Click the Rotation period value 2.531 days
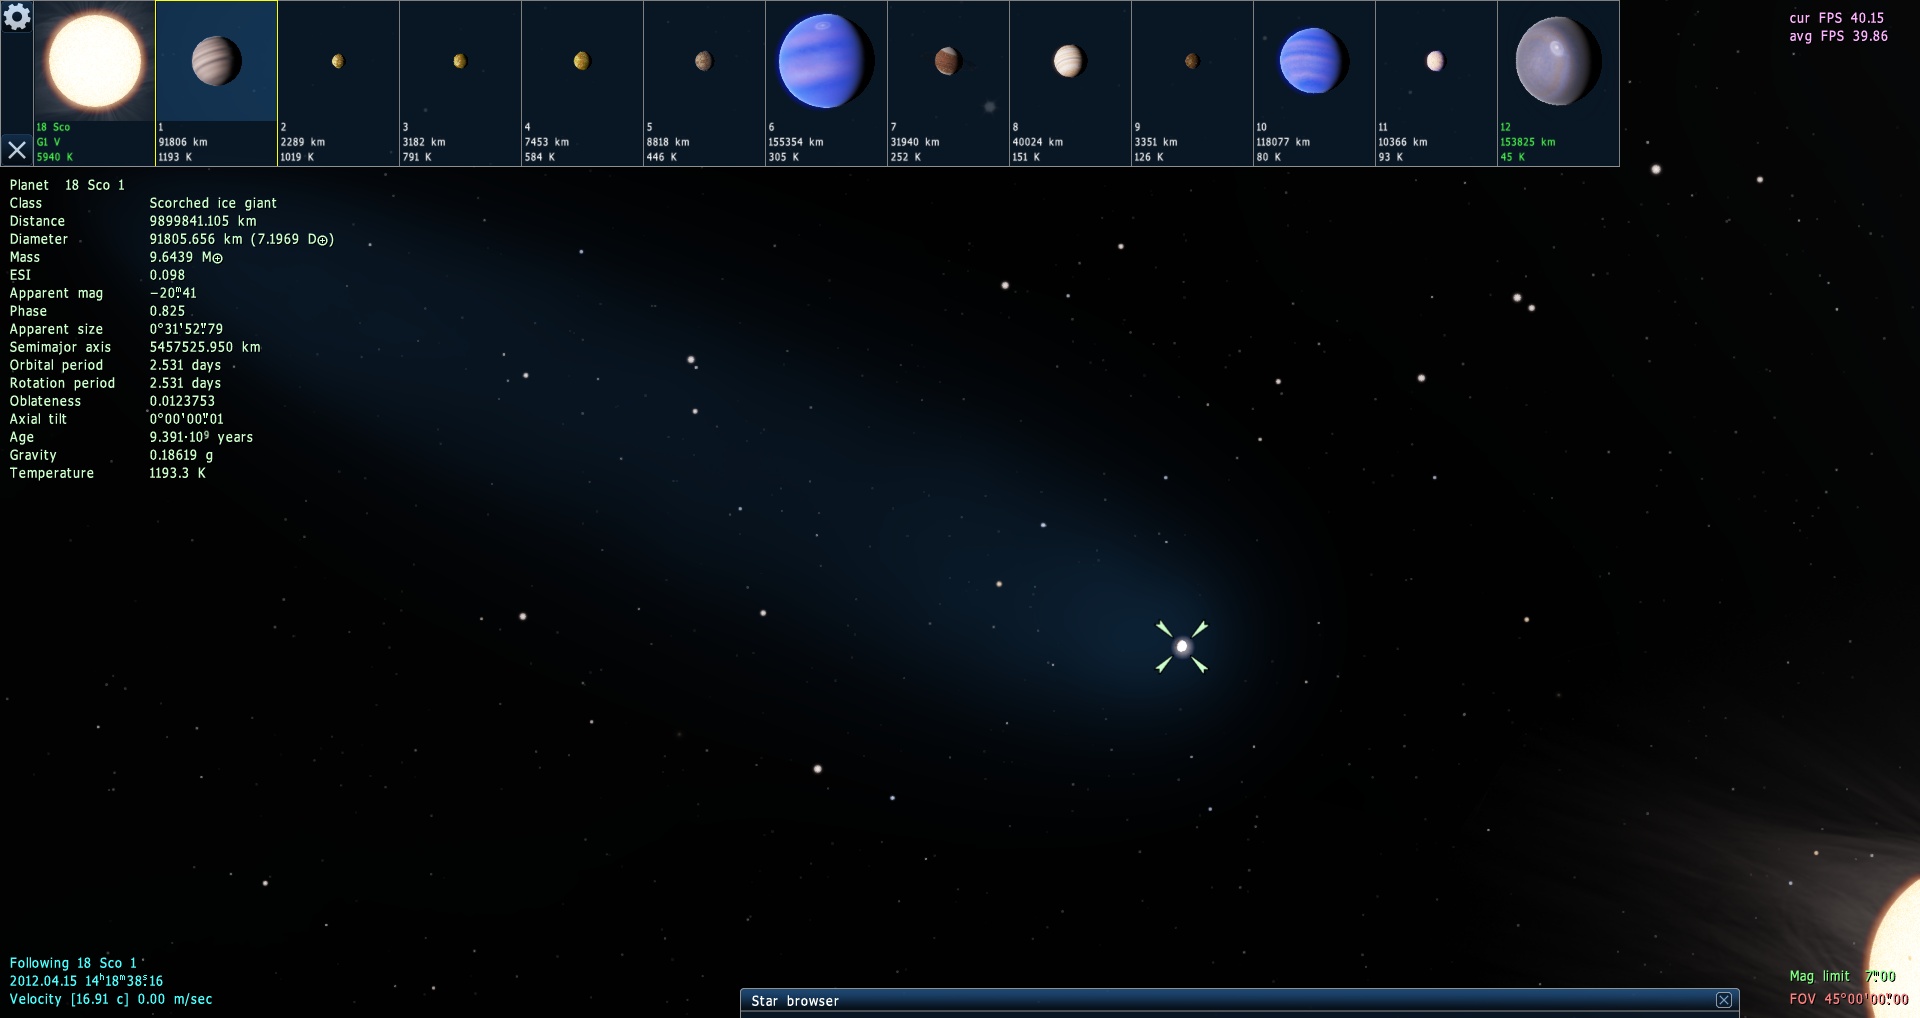 [x=185, y=383]
